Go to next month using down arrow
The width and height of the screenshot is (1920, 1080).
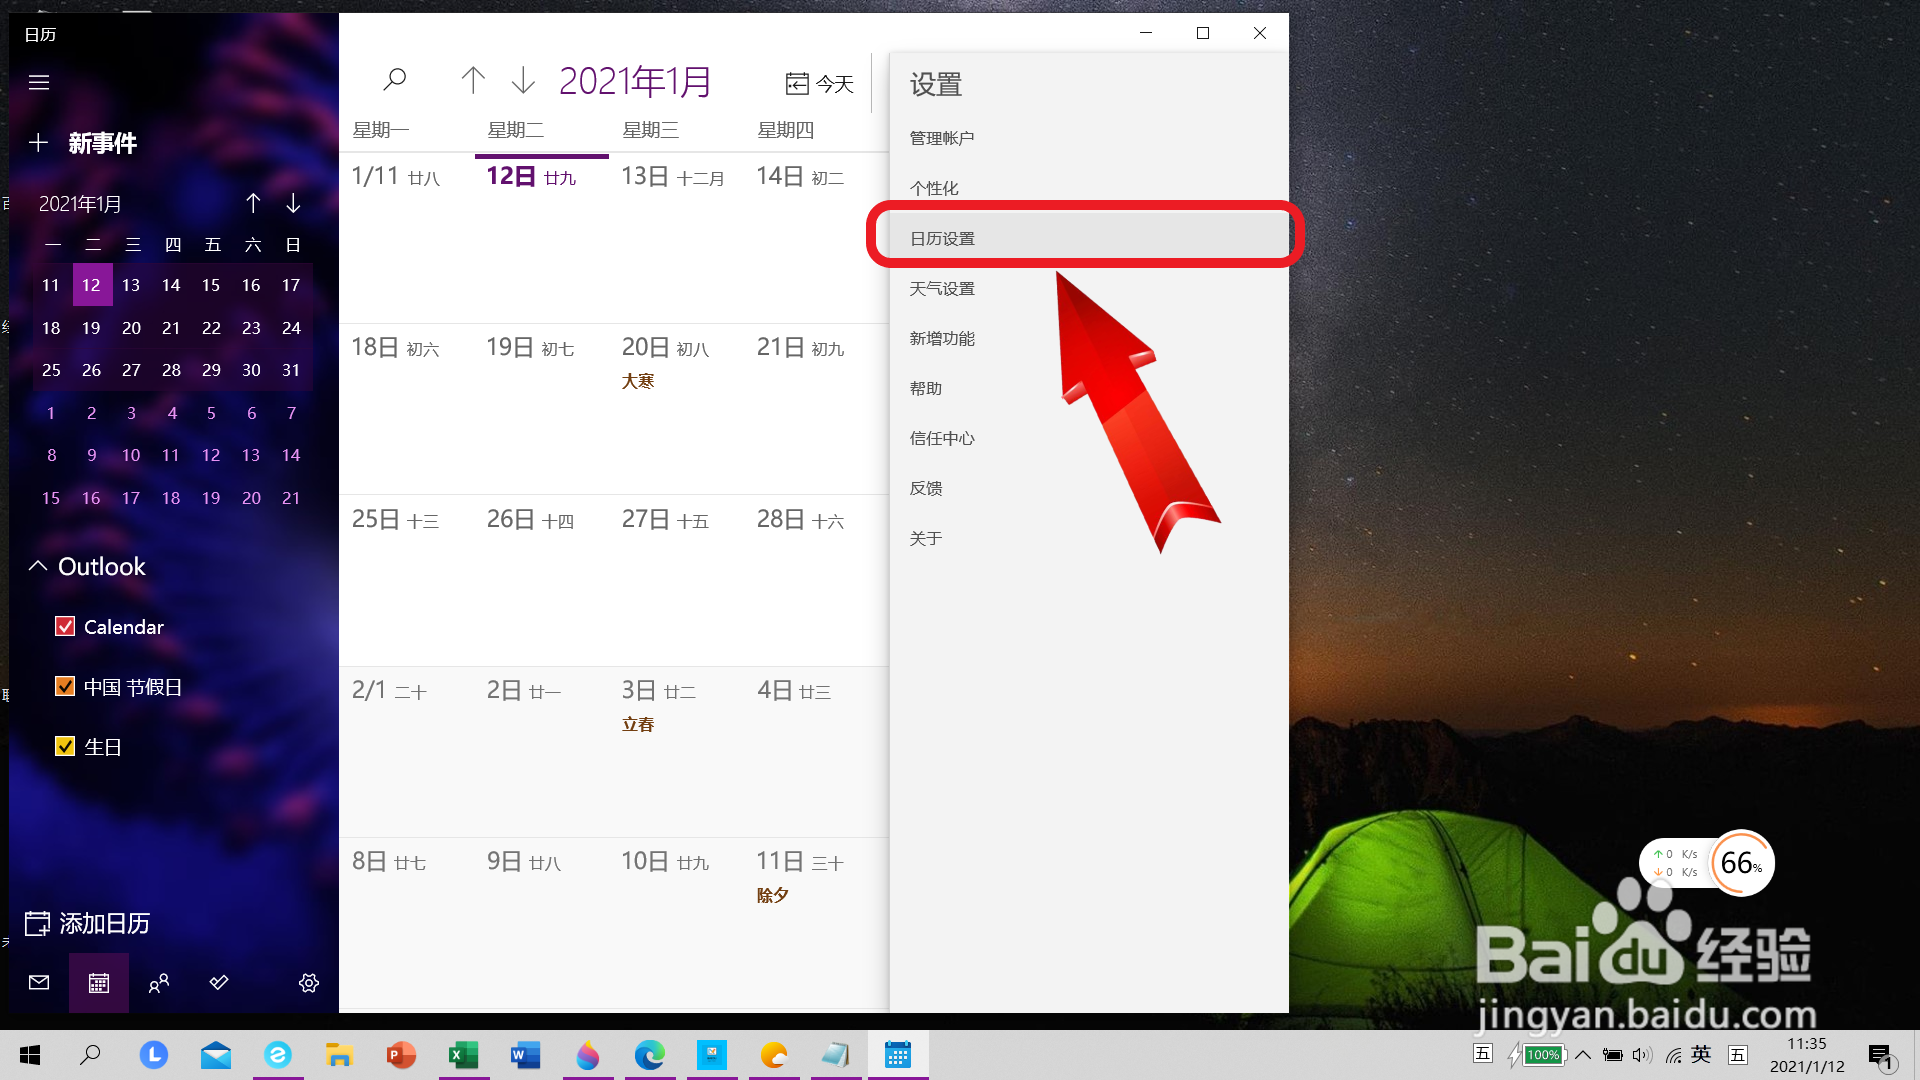(x=523, y=80)
